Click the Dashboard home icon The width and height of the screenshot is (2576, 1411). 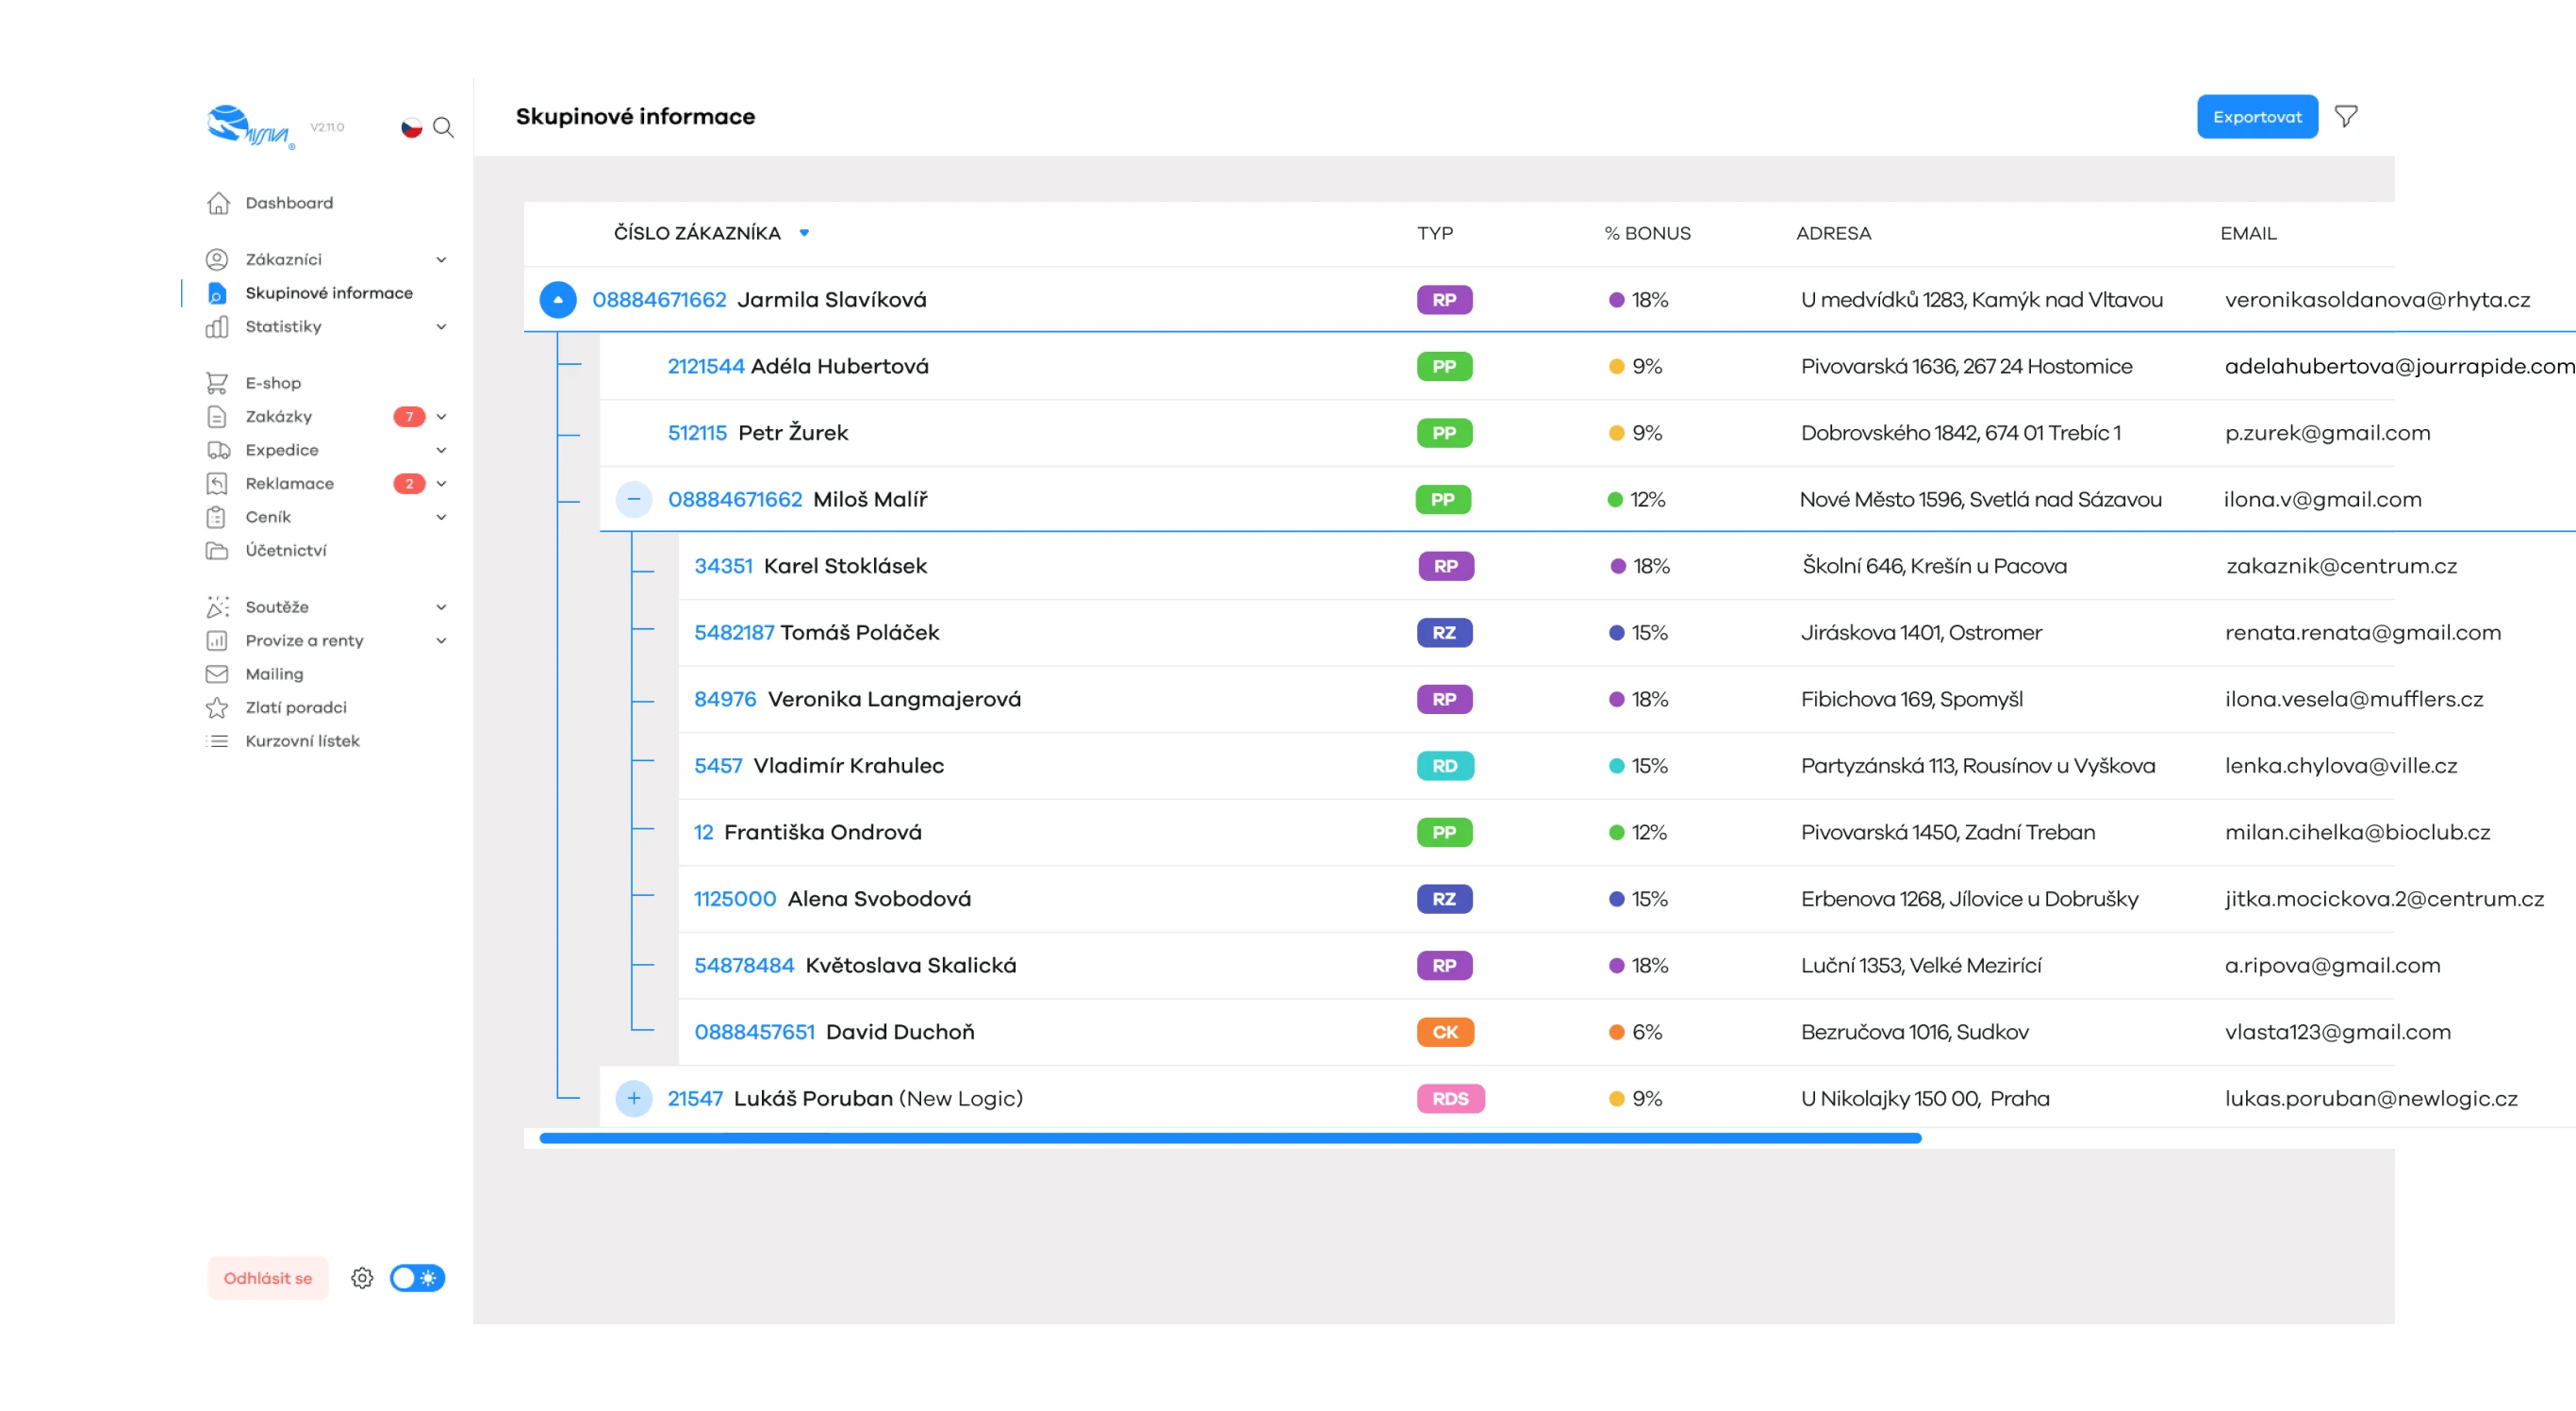[218, 203]
